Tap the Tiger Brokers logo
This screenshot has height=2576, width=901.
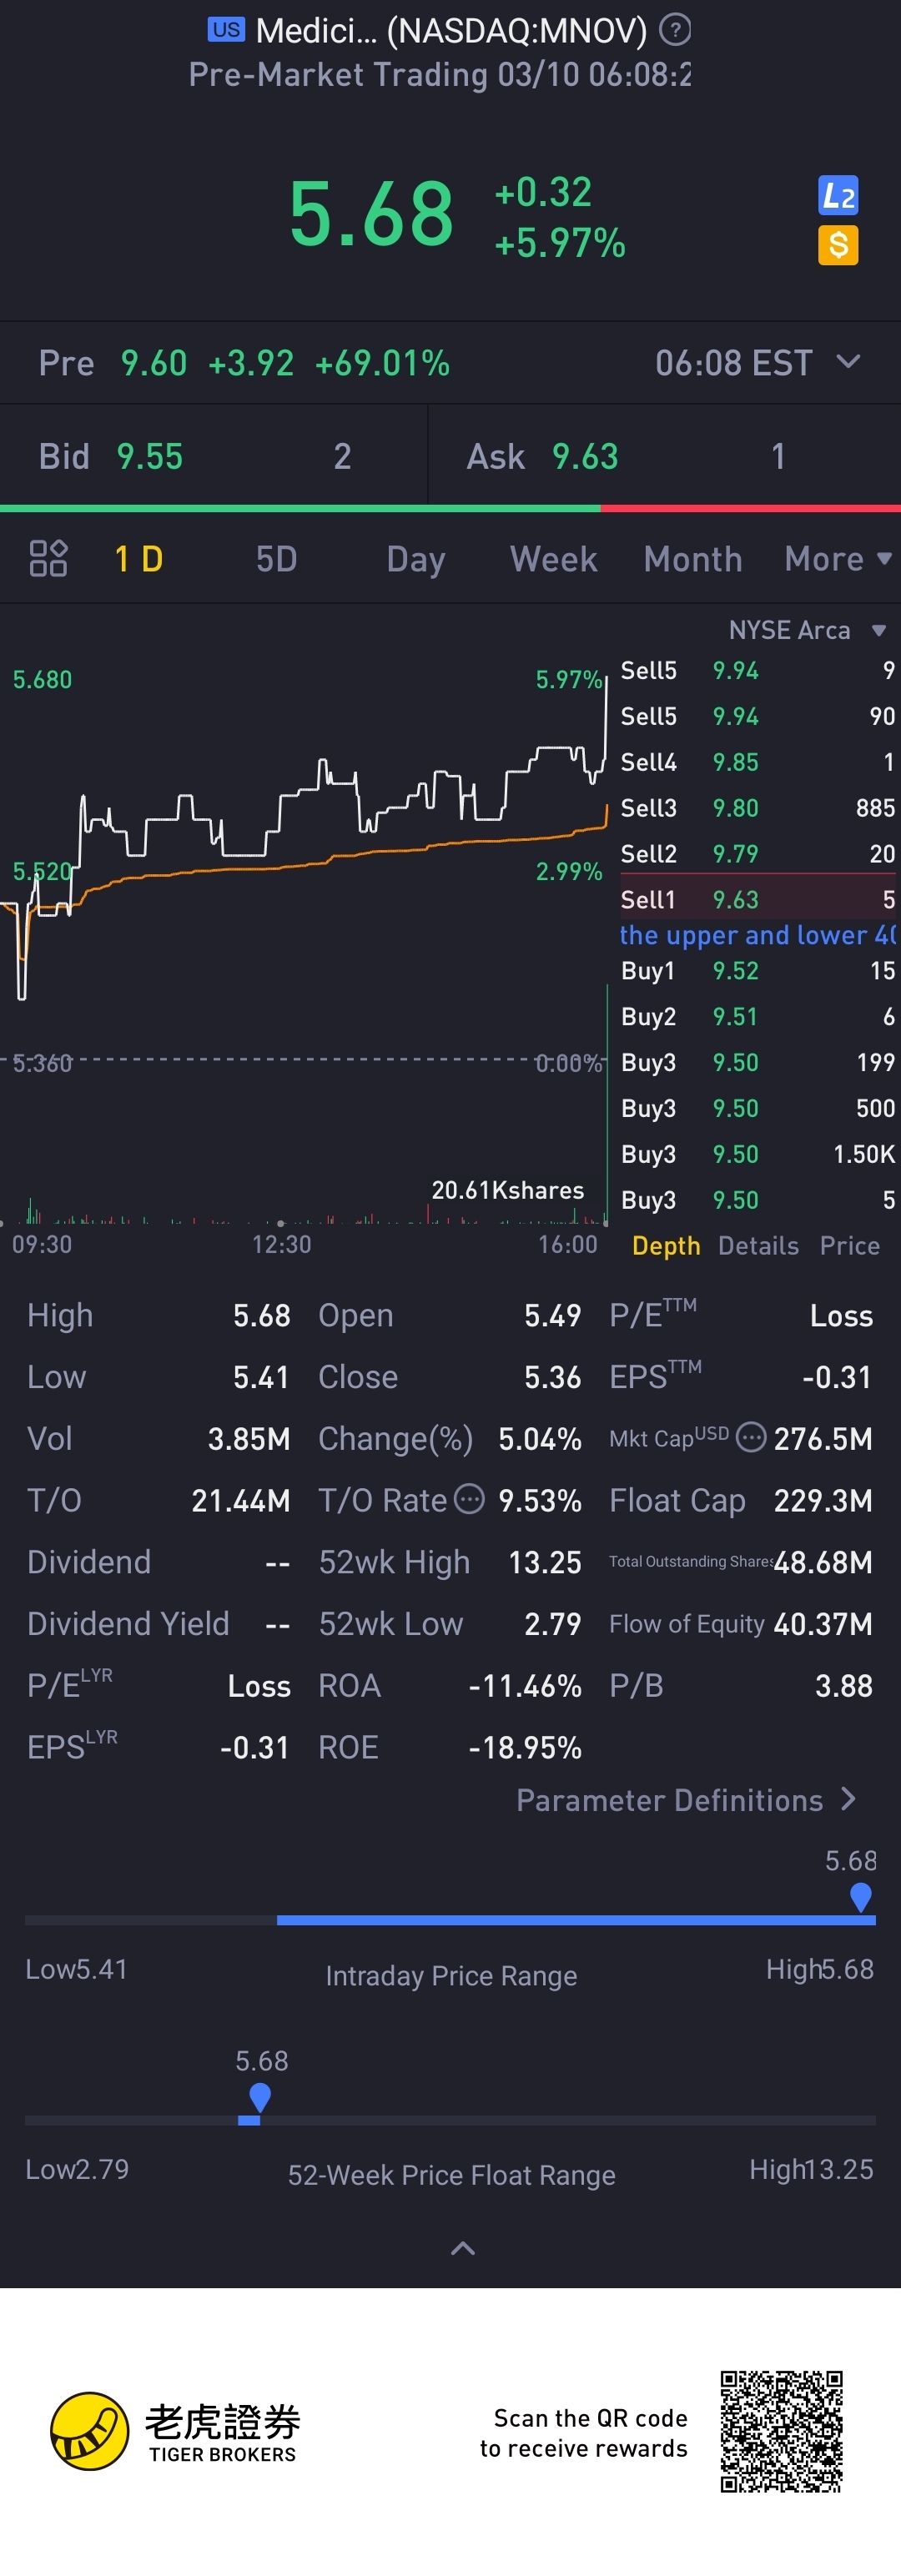pyautogui.click(x=175, y=2432)
